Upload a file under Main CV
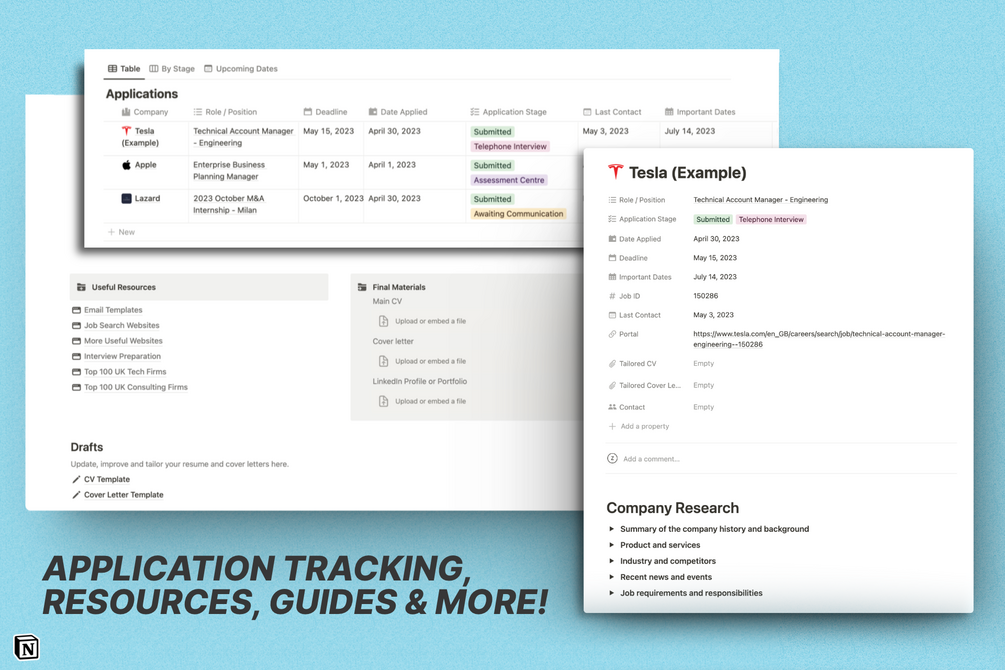This screenshot has height=670, width=1005. click(422, 321)
